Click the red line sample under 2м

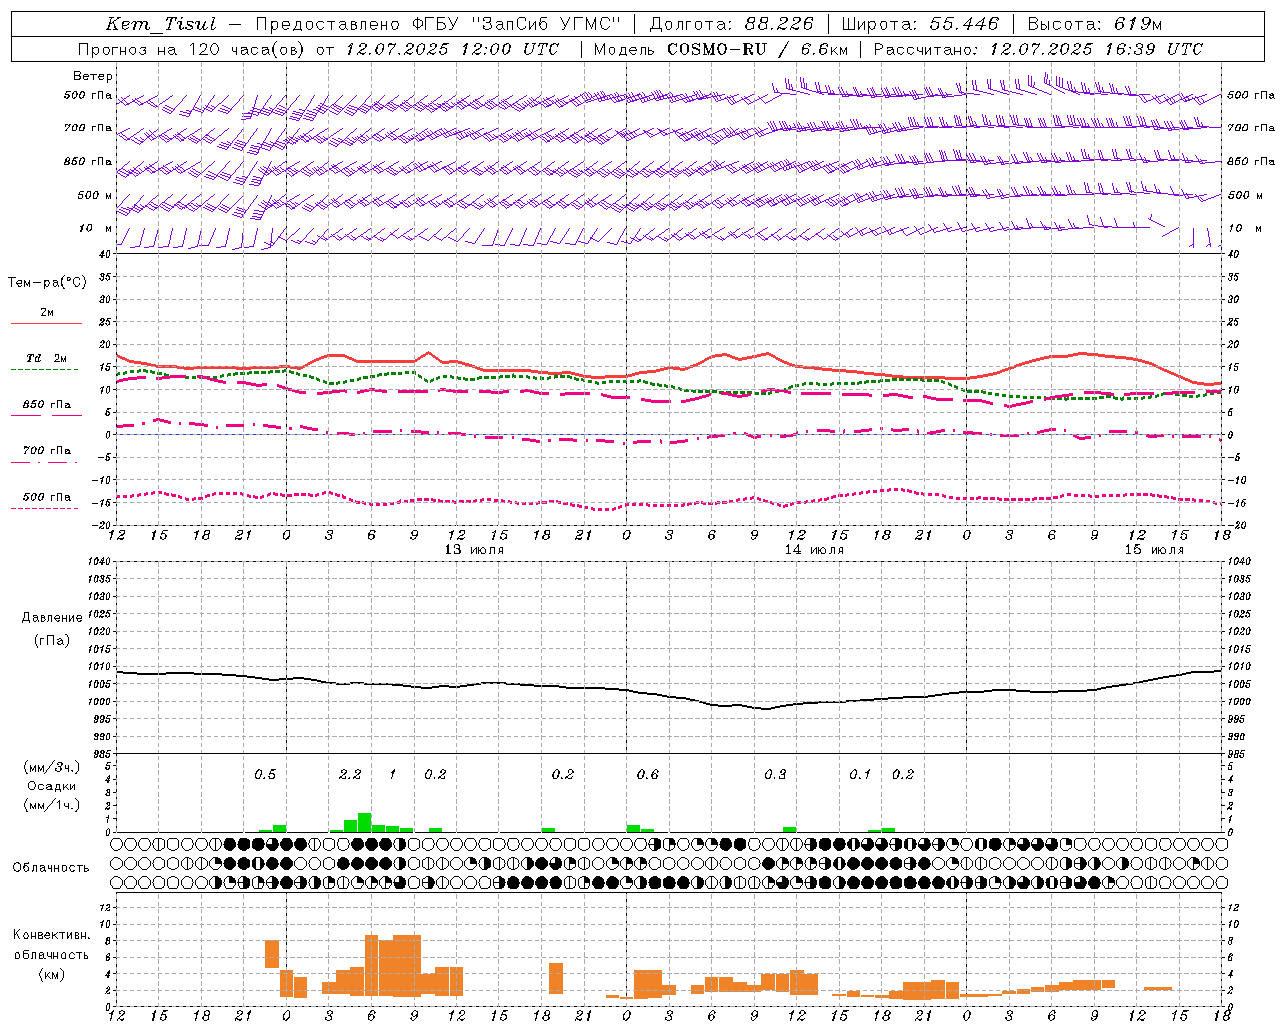[46, 323]
